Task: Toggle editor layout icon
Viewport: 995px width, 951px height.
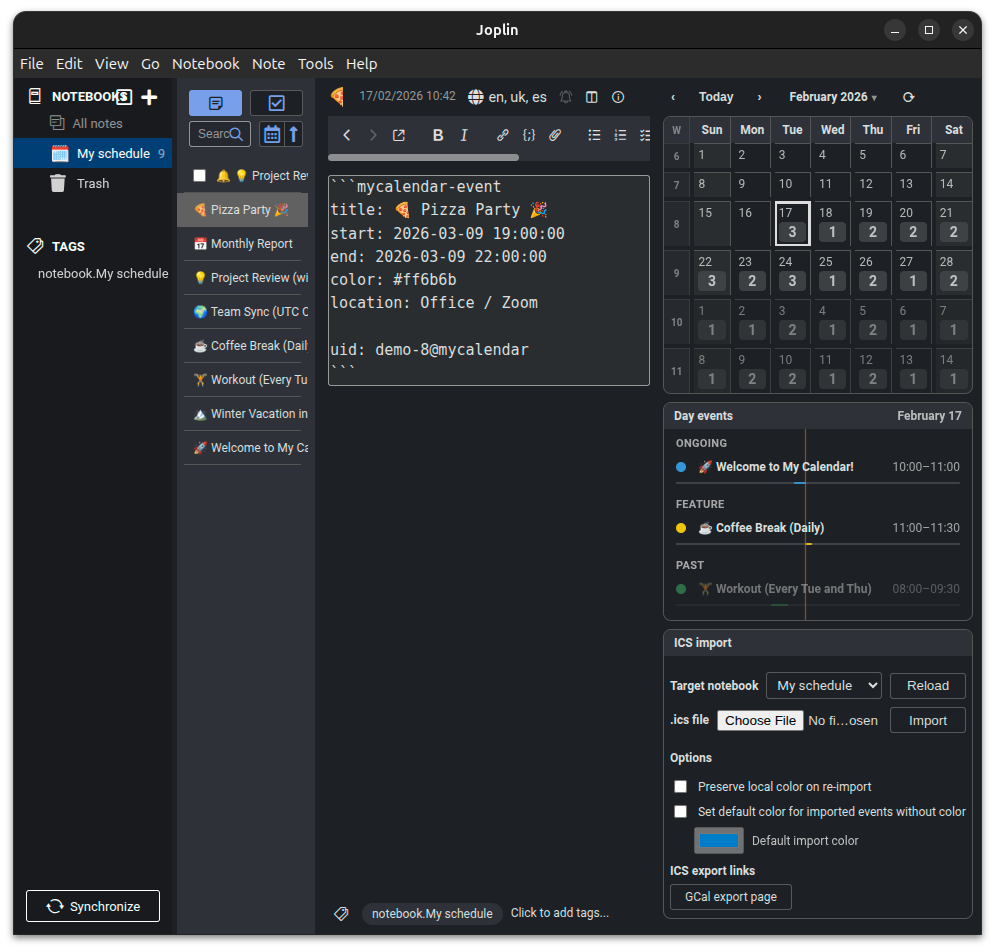Action: (x=591, y=97)
